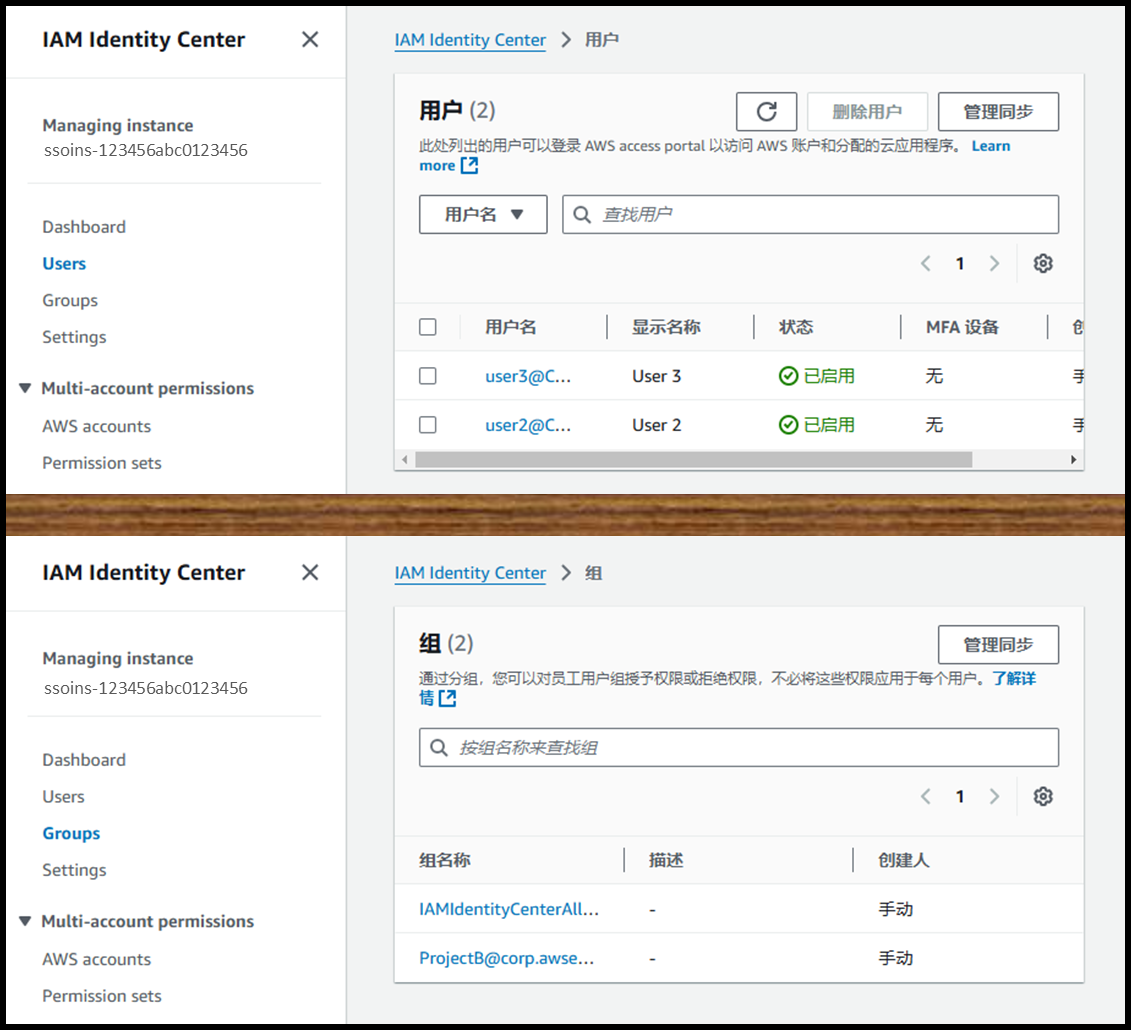Go to next page of groups
This screenshot has width=1131, height=1030.
coord(995,796)
